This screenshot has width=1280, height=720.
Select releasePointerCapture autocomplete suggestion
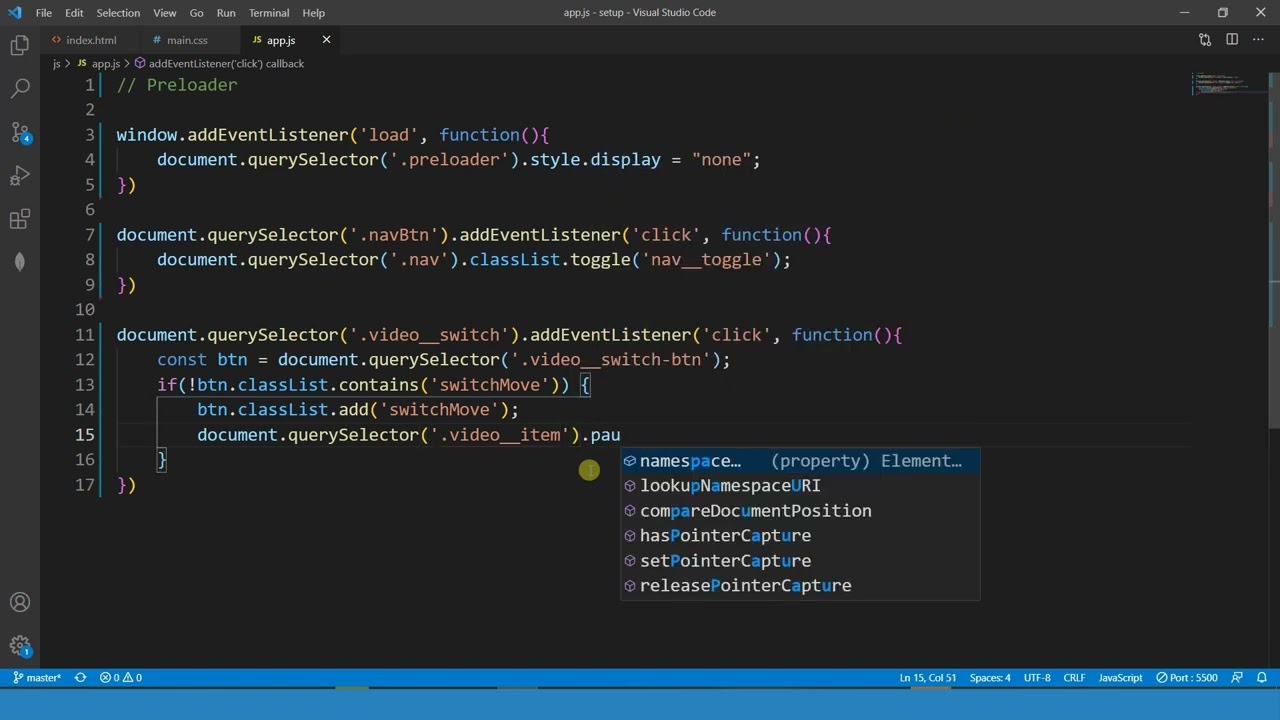[800, 586]
